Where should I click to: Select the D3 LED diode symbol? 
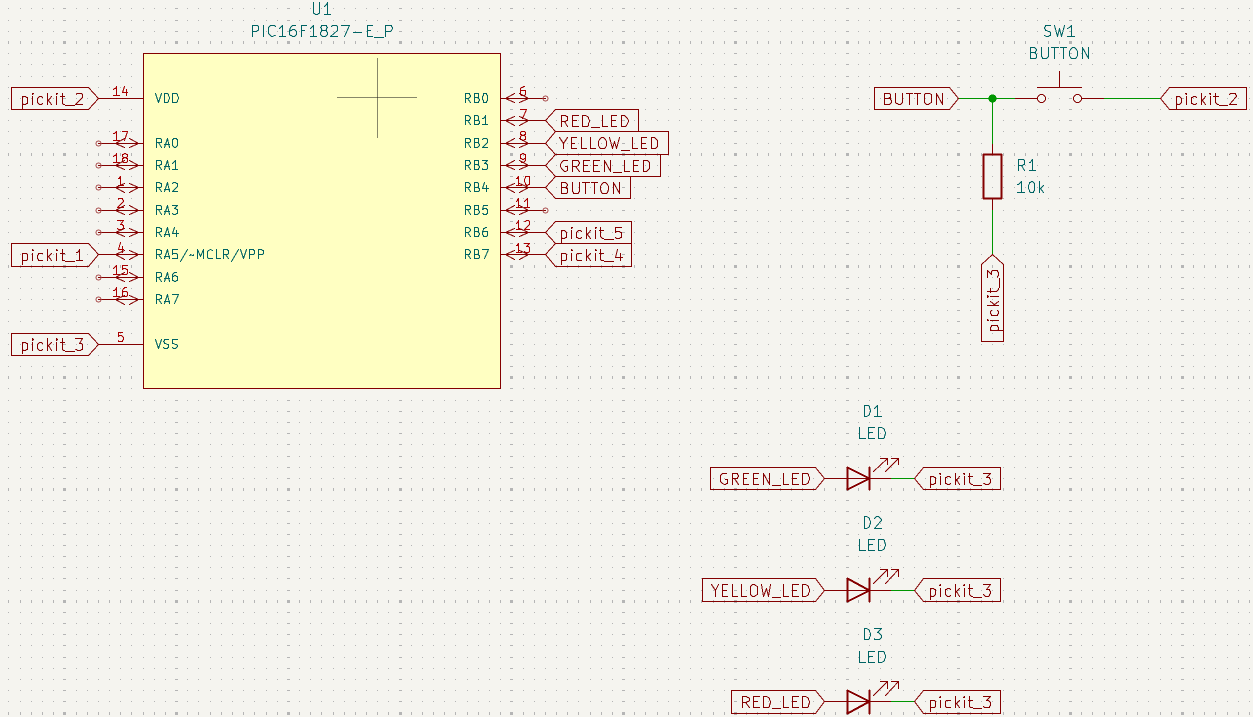[x=859, y=702]
